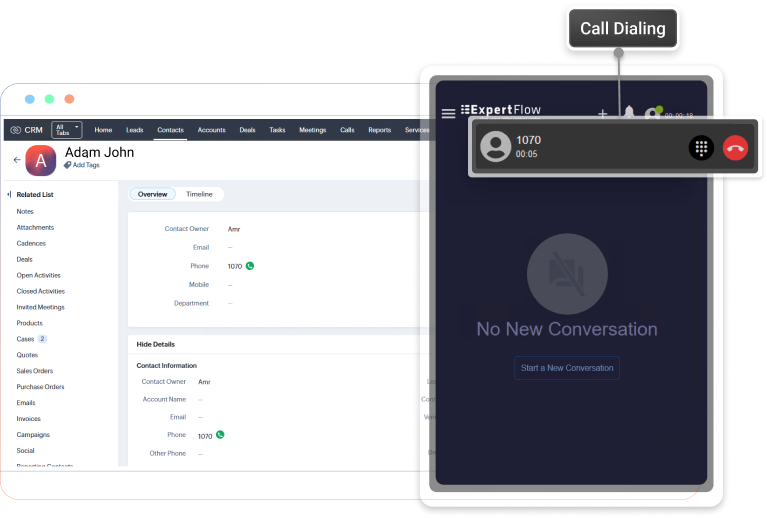Screen dimensions: 767x518
Task: Open Cadences in the Related List
Action: click(x=31, y=243)
